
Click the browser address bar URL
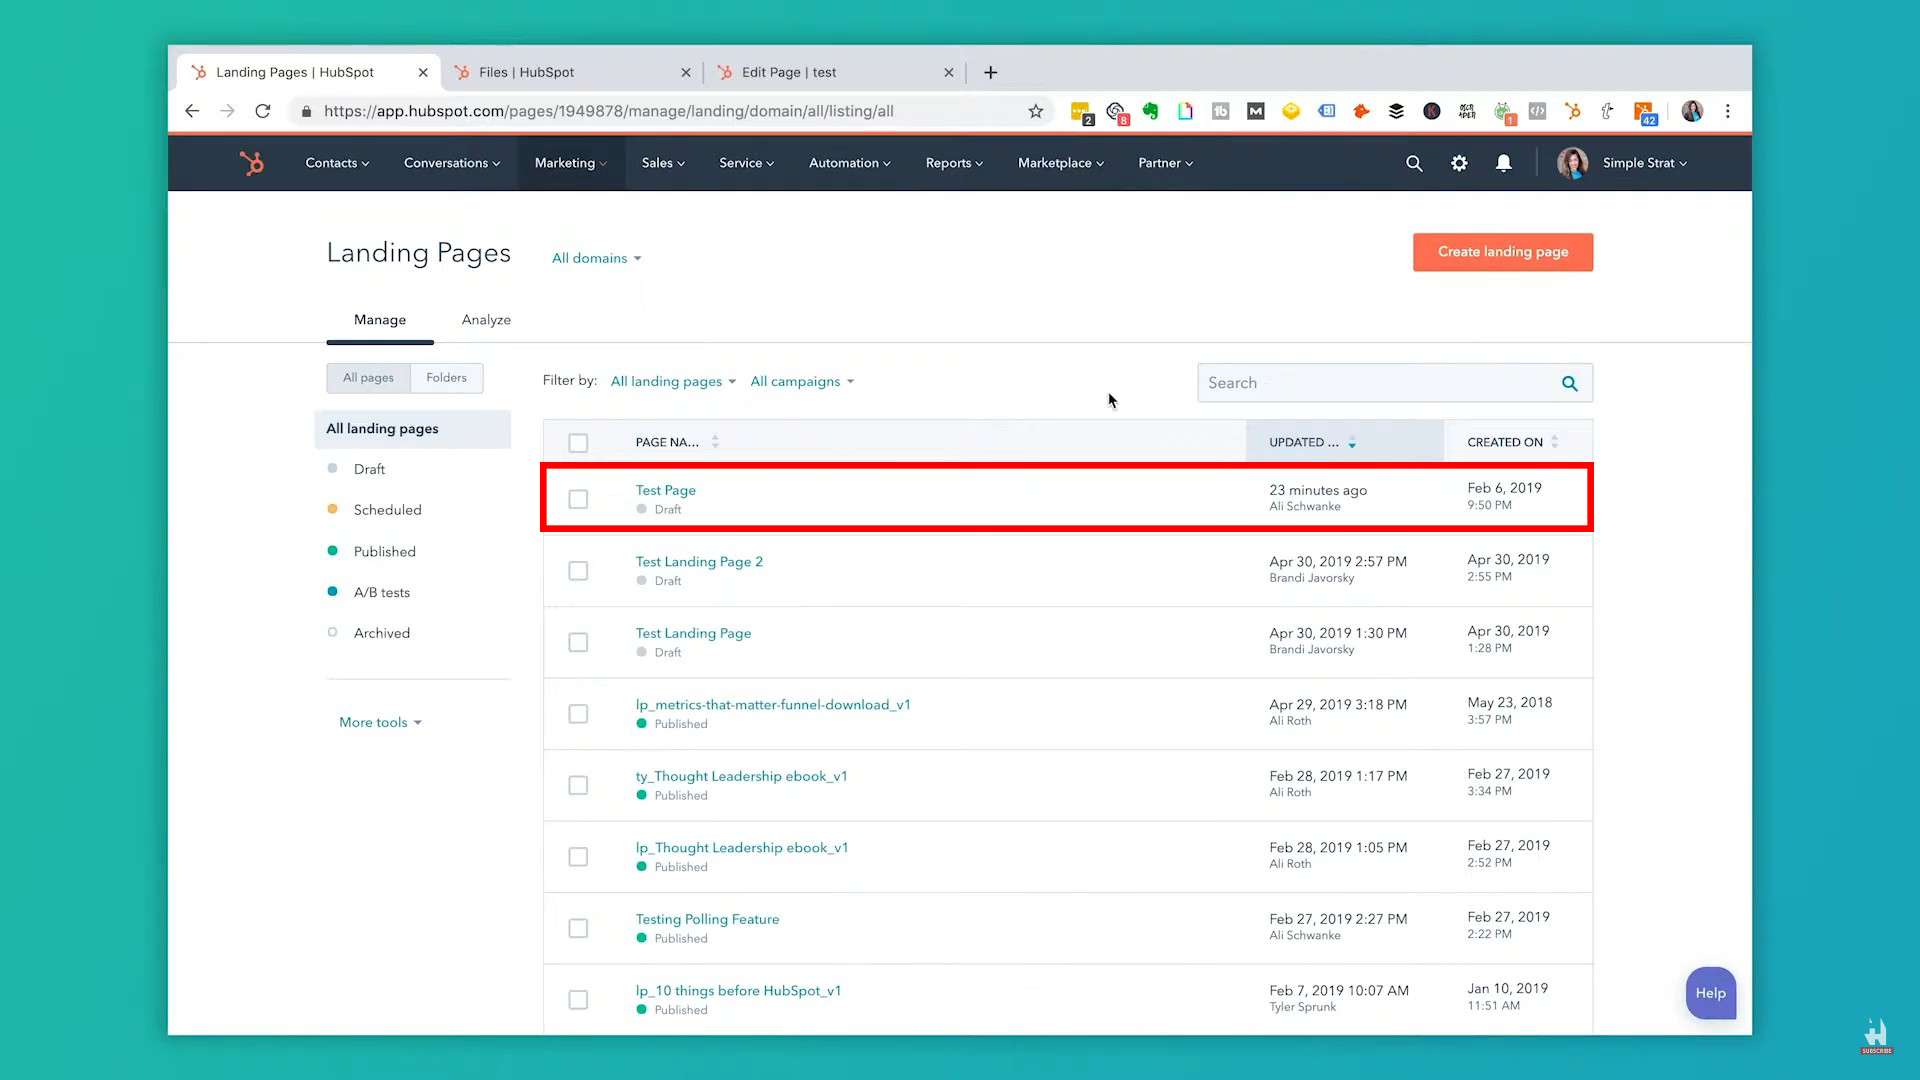[609, 111]
